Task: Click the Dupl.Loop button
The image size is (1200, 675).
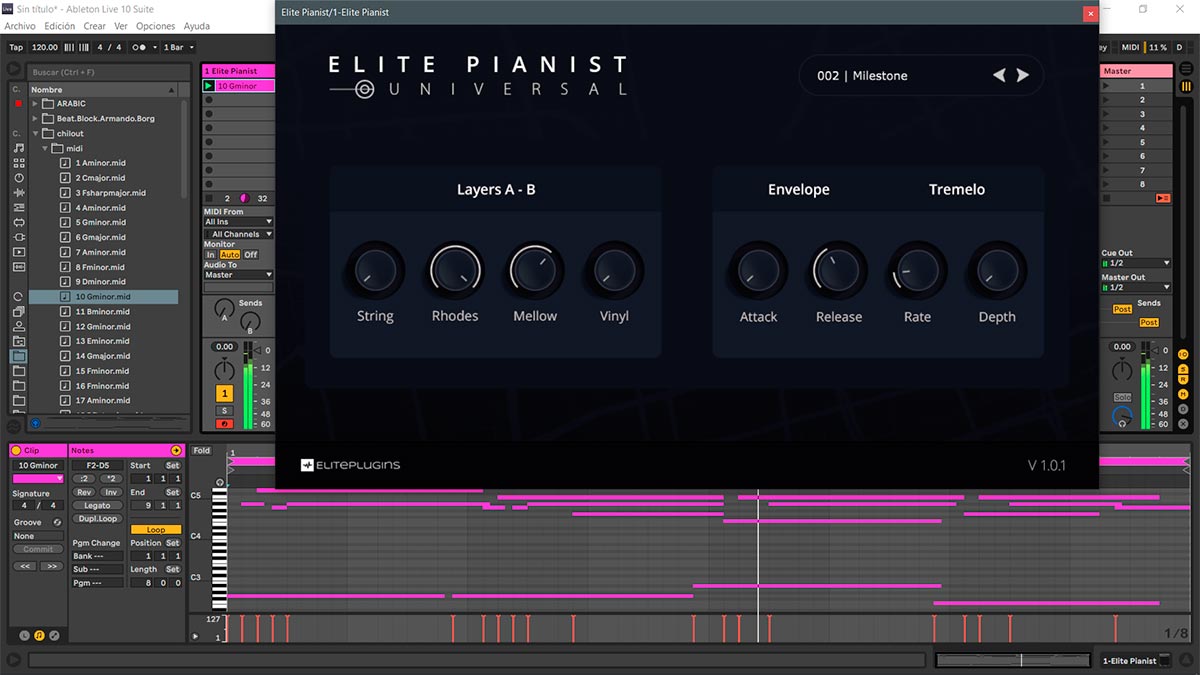Action: click(x=97, y=519)
